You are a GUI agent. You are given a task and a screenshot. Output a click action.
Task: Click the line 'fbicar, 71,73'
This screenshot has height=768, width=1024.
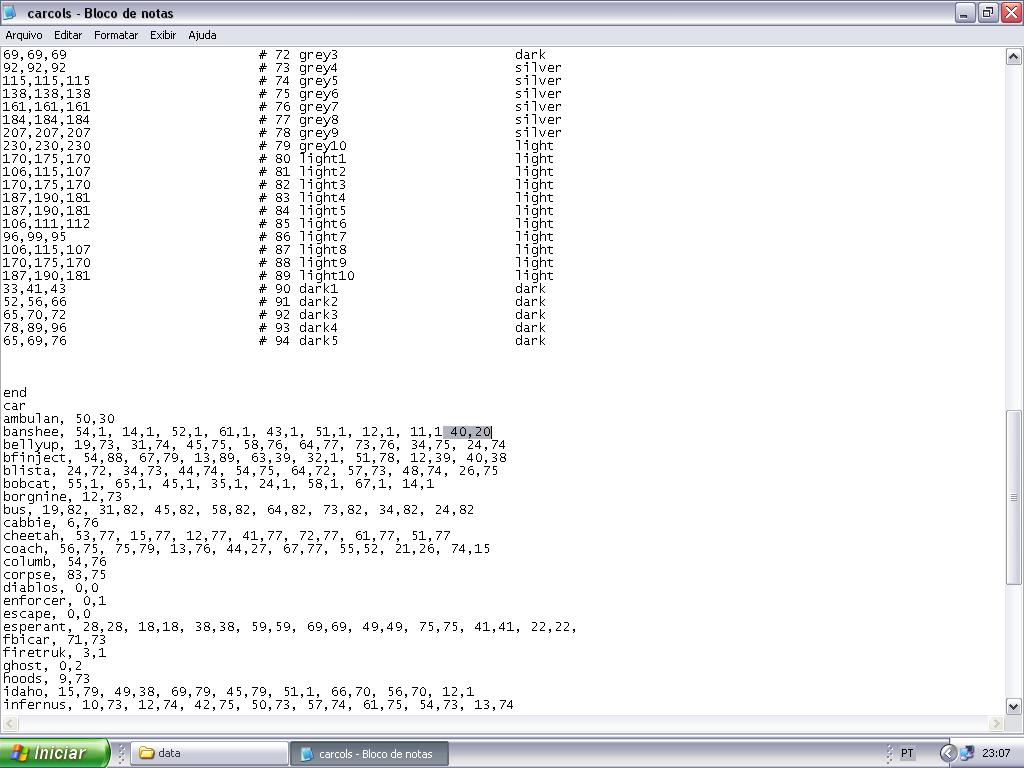[55, 641]
